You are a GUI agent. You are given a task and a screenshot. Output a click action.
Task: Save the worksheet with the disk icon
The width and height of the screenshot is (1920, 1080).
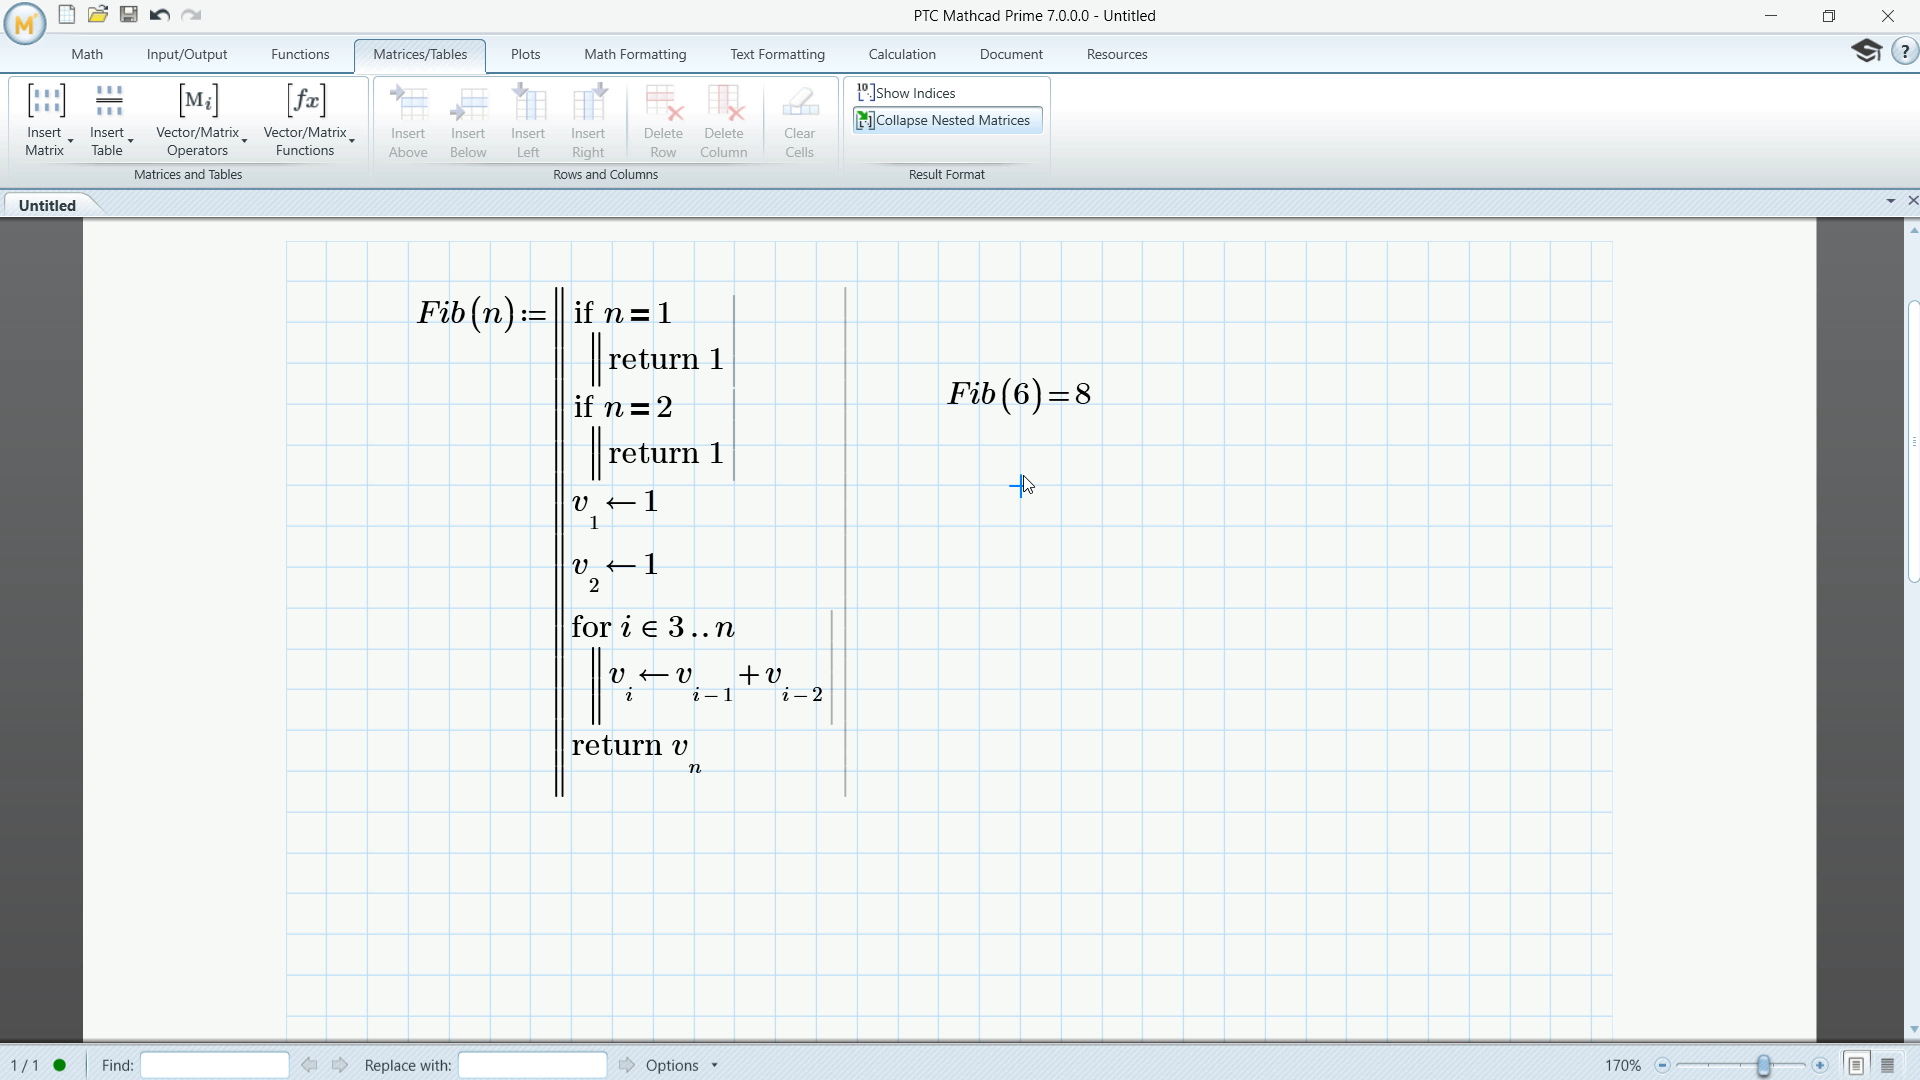click(129, 15)
